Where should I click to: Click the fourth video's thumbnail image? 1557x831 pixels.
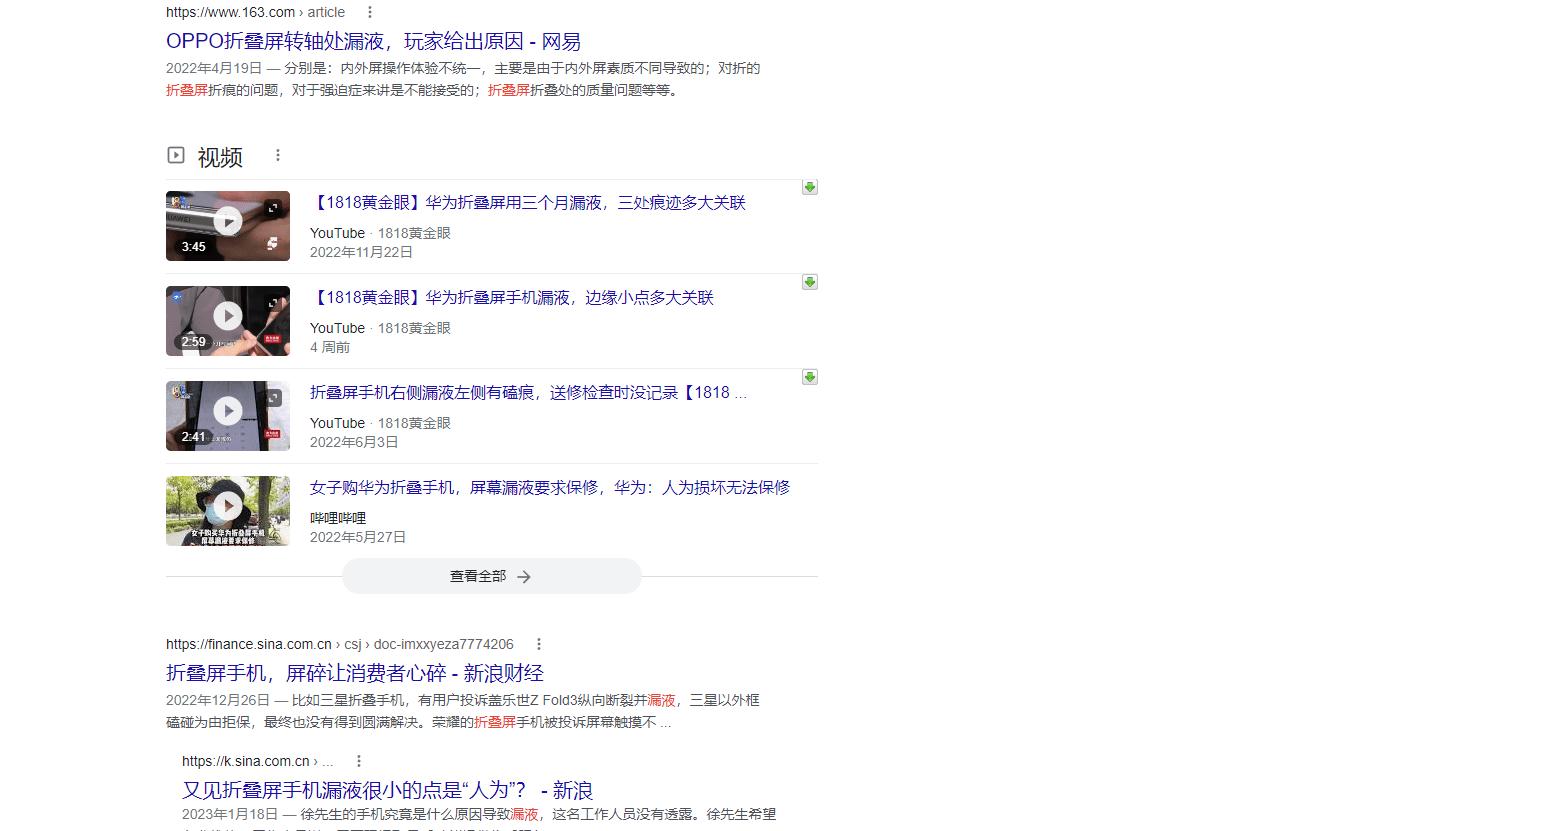(227, 510)
